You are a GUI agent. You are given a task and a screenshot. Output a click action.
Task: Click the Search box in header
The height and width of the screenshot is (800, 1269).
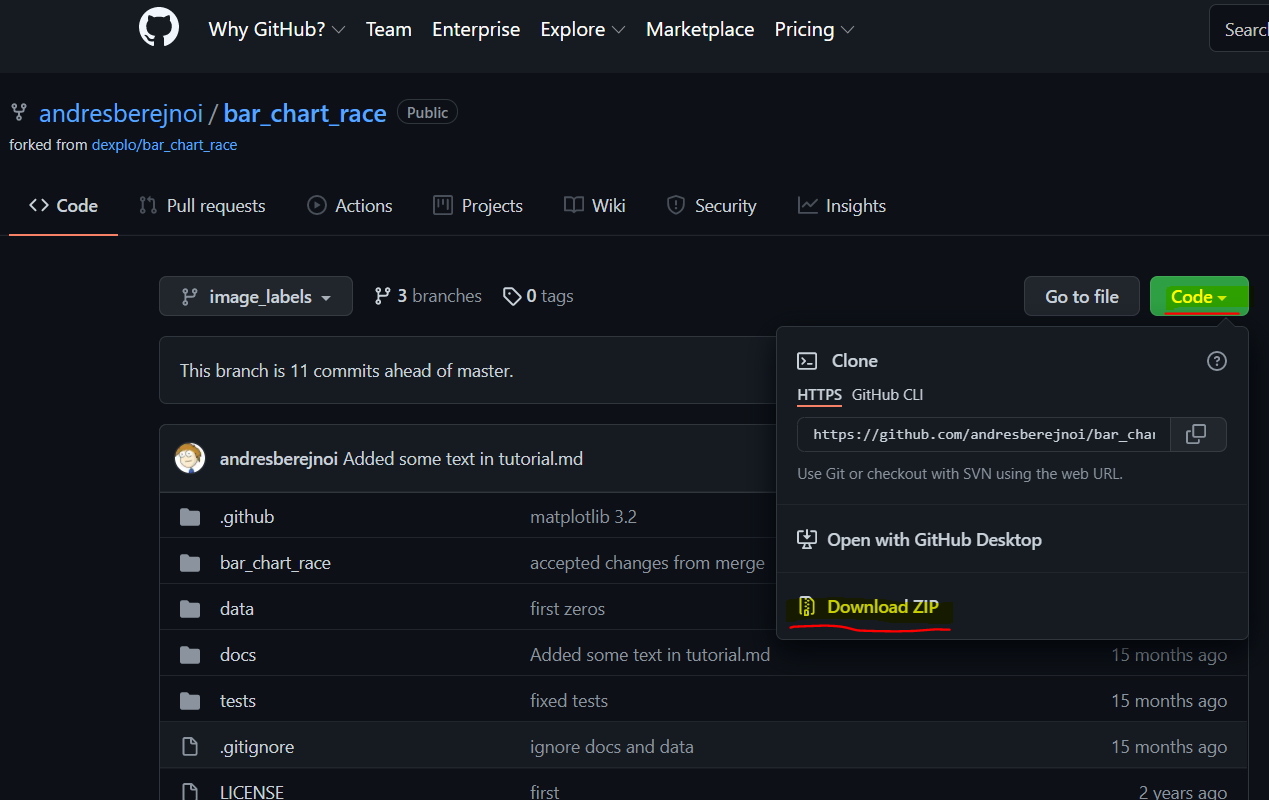coord(1239,30)
